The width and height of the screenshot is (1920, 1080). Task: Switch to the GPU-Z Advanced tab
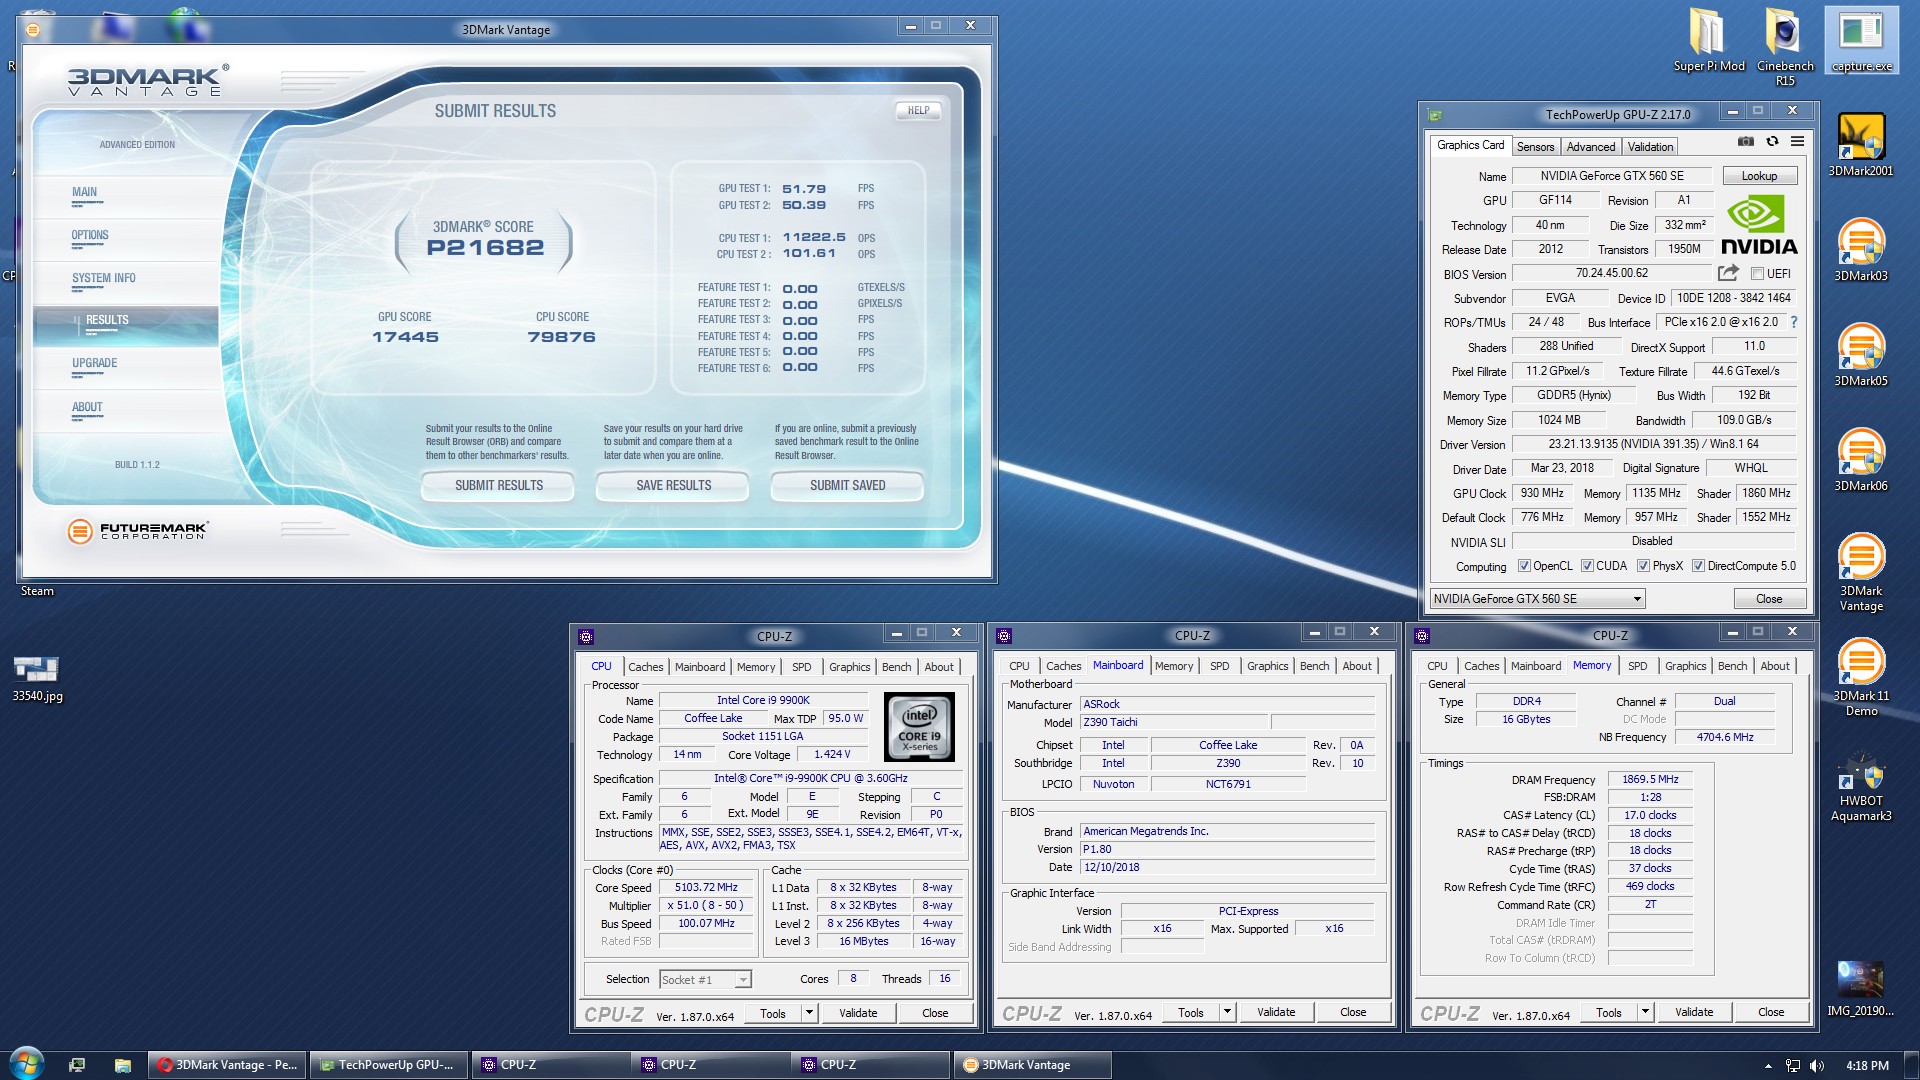click(x=1590, y=147)
